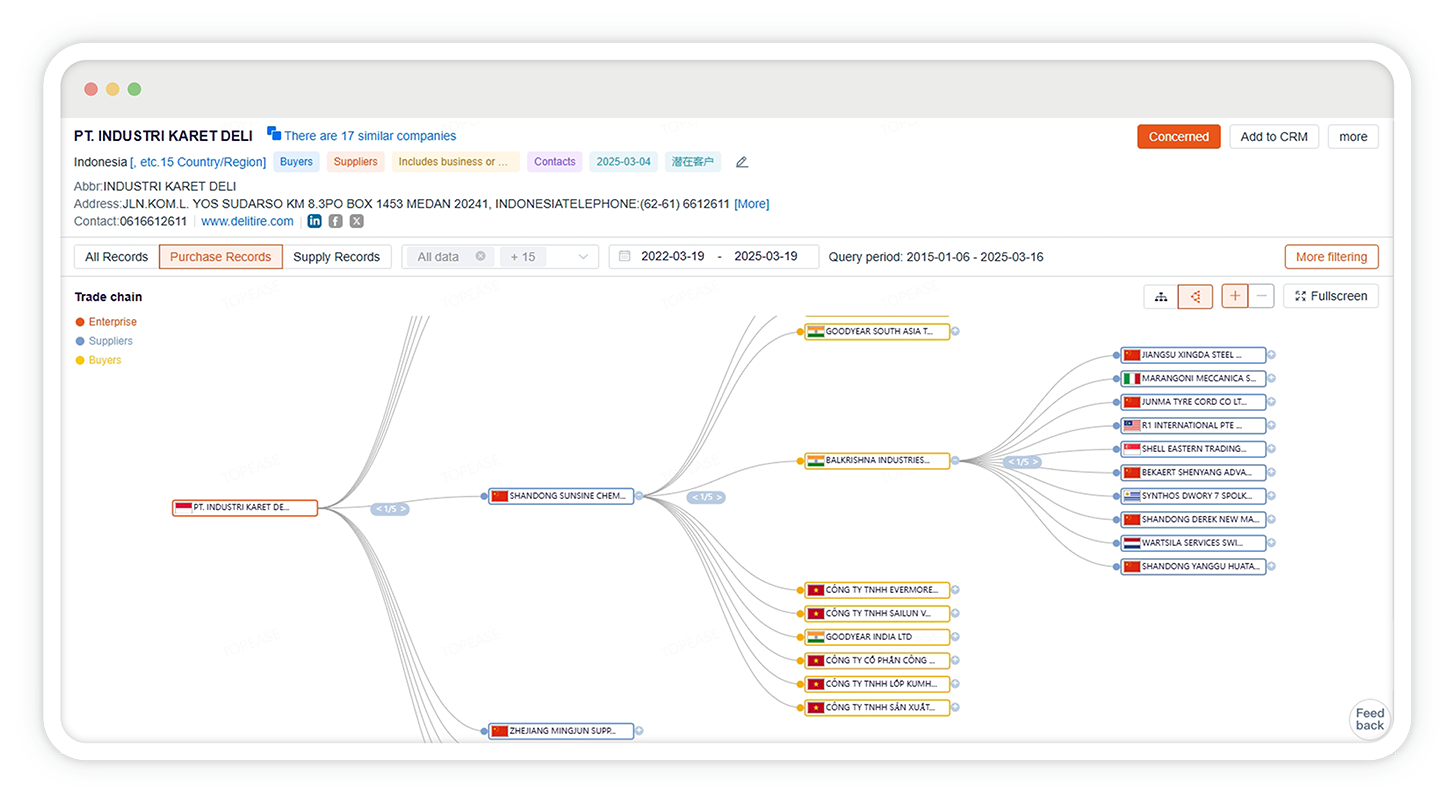Select the Purchase Records tab
The height and width of the screenshot is (804, 1455).
[220, 257]
